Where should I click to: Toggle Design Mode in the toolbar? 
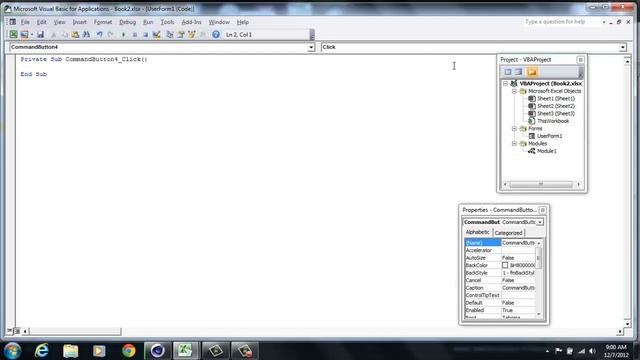(156, 35)
